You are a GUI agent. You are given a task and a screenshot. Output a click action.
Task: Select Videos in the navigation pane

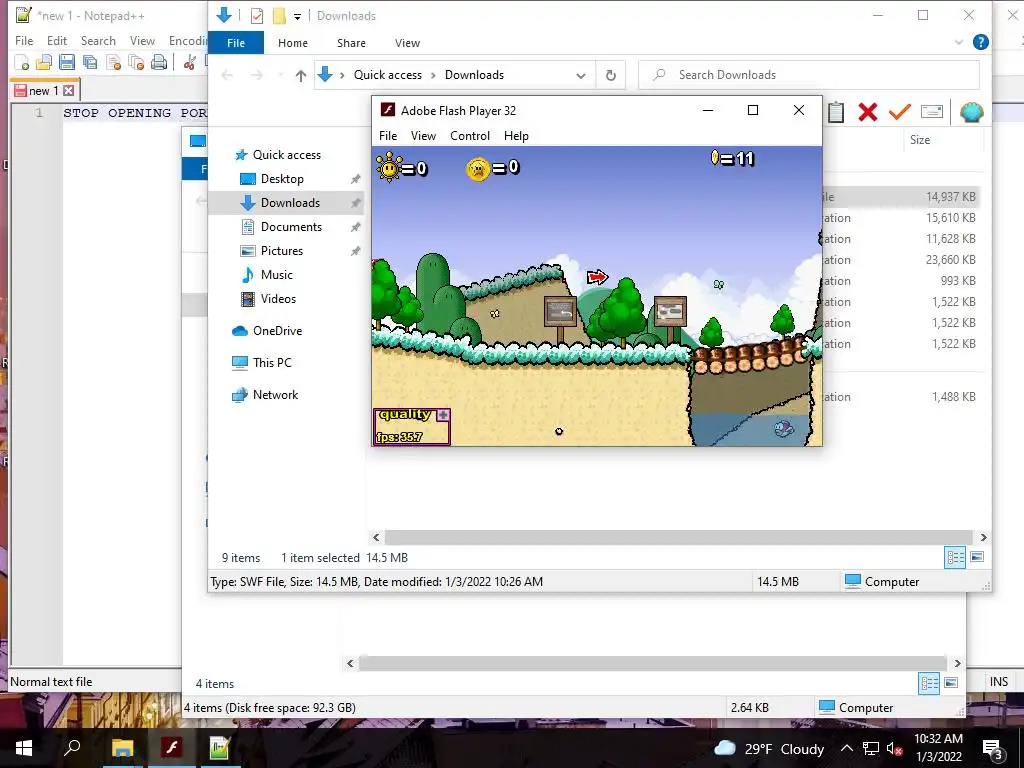(278, 299)
